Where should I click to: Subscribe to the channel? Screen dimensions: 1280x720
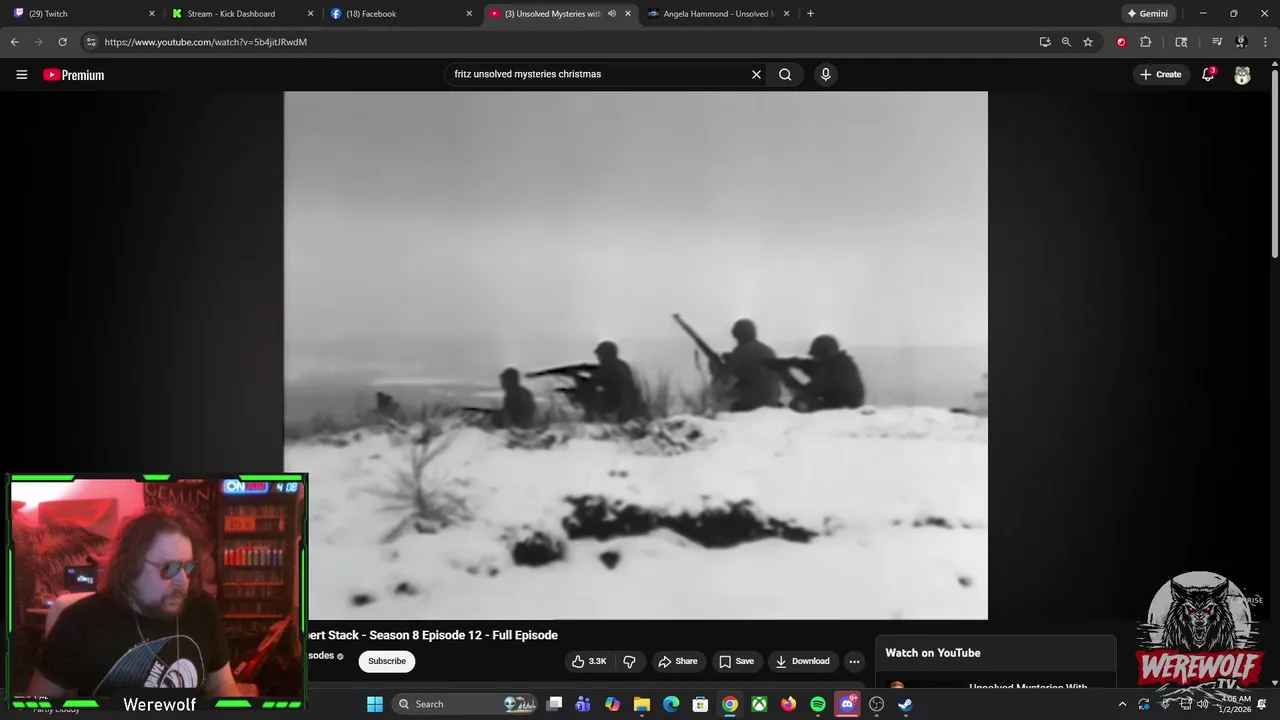(387, 661)
